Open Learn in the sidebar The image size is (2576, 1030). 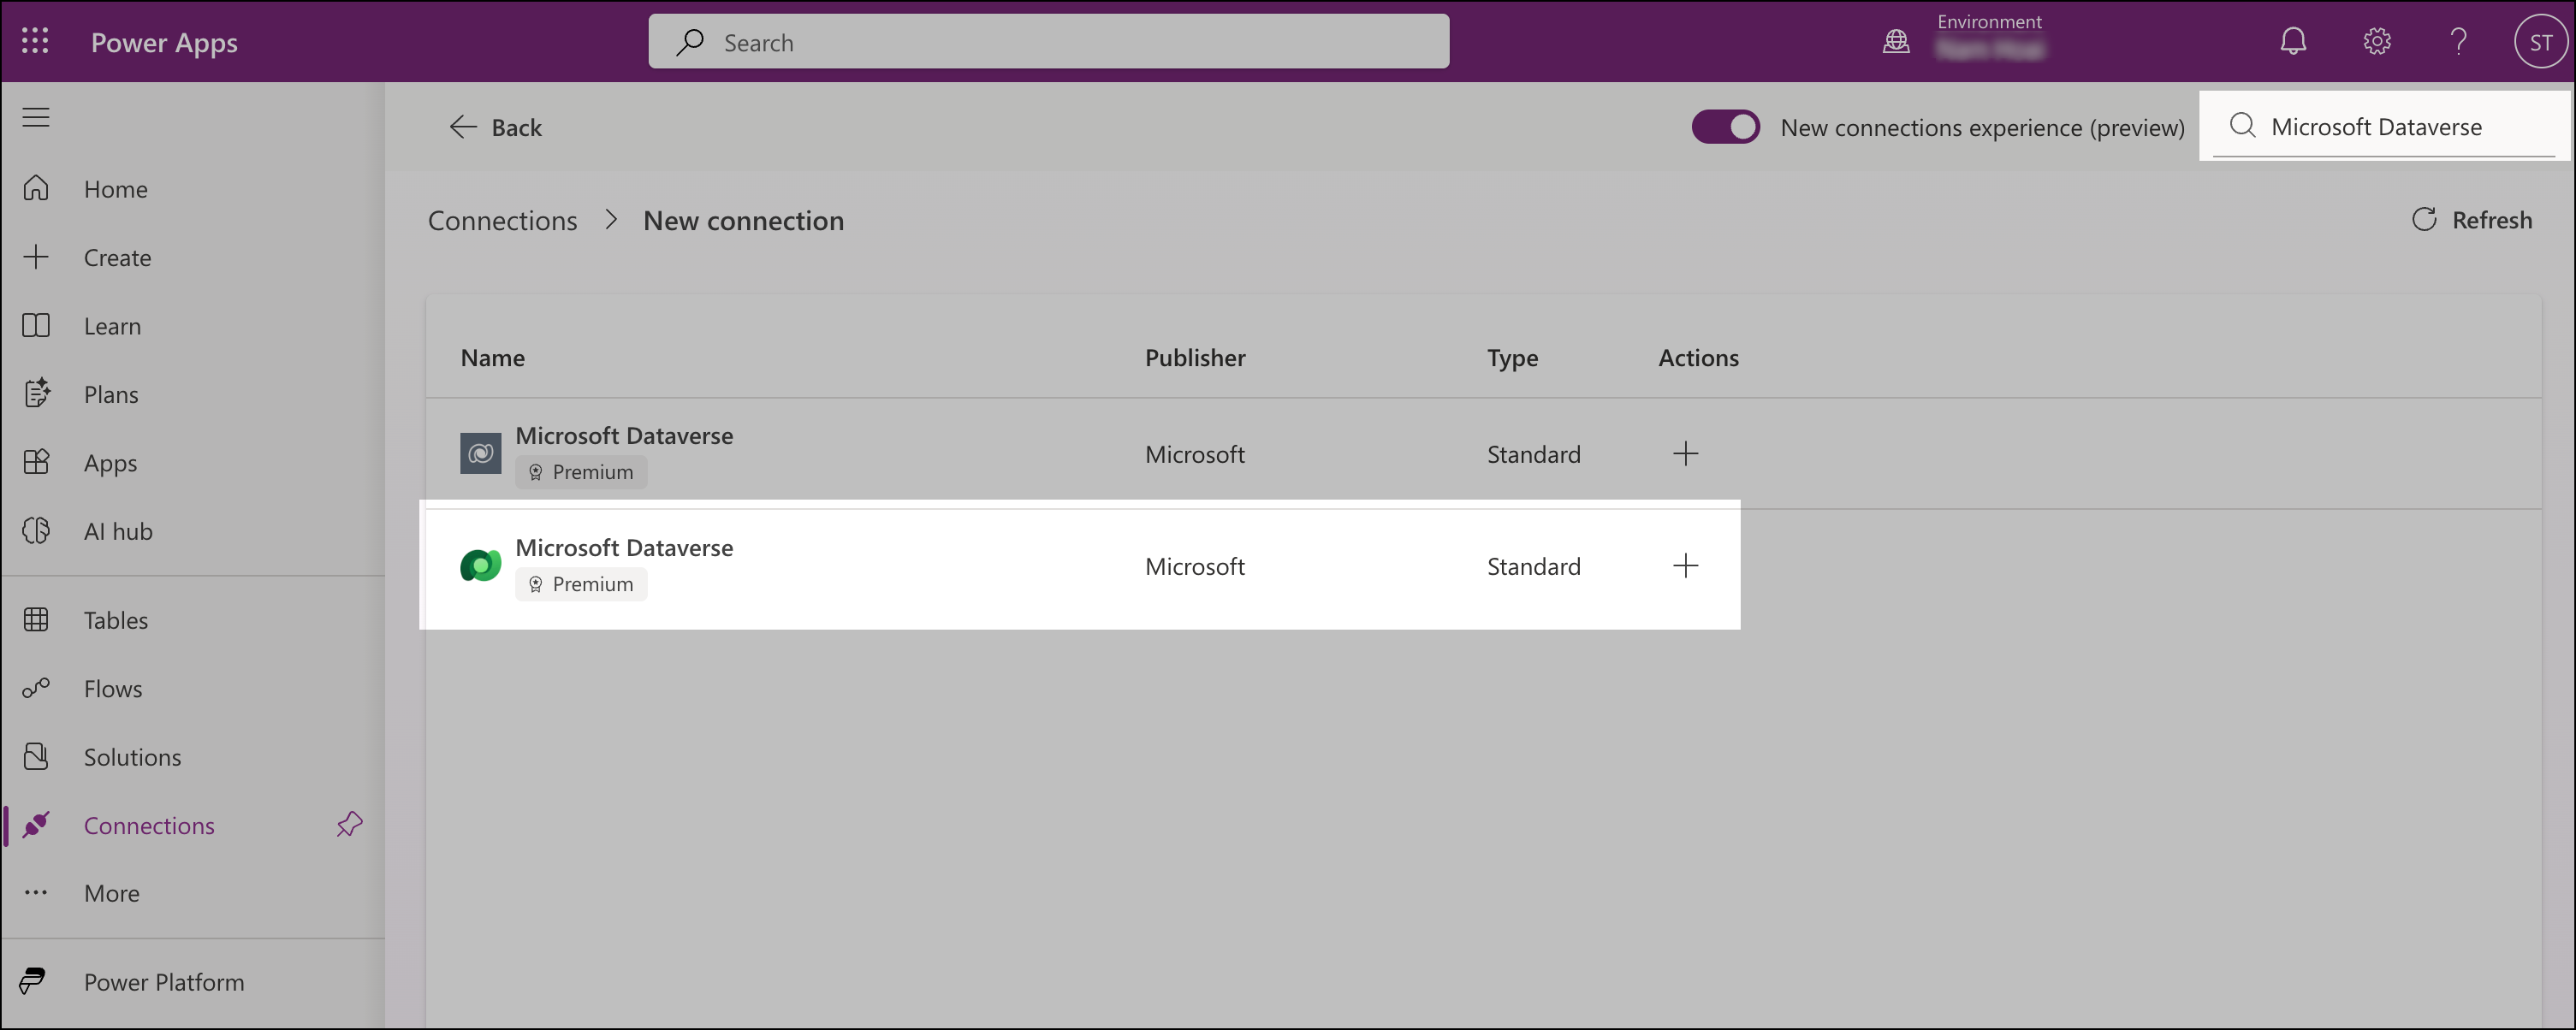tap(192, 326)
